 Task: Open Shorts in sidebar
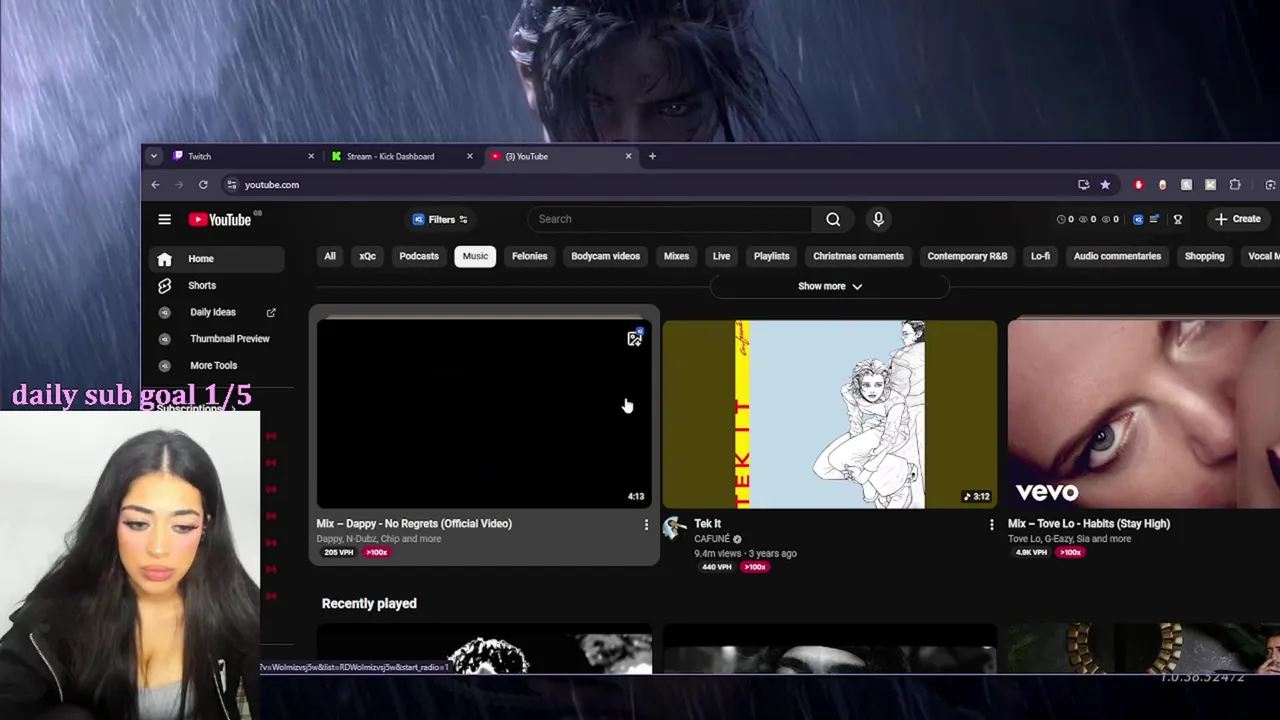(217, 286)
